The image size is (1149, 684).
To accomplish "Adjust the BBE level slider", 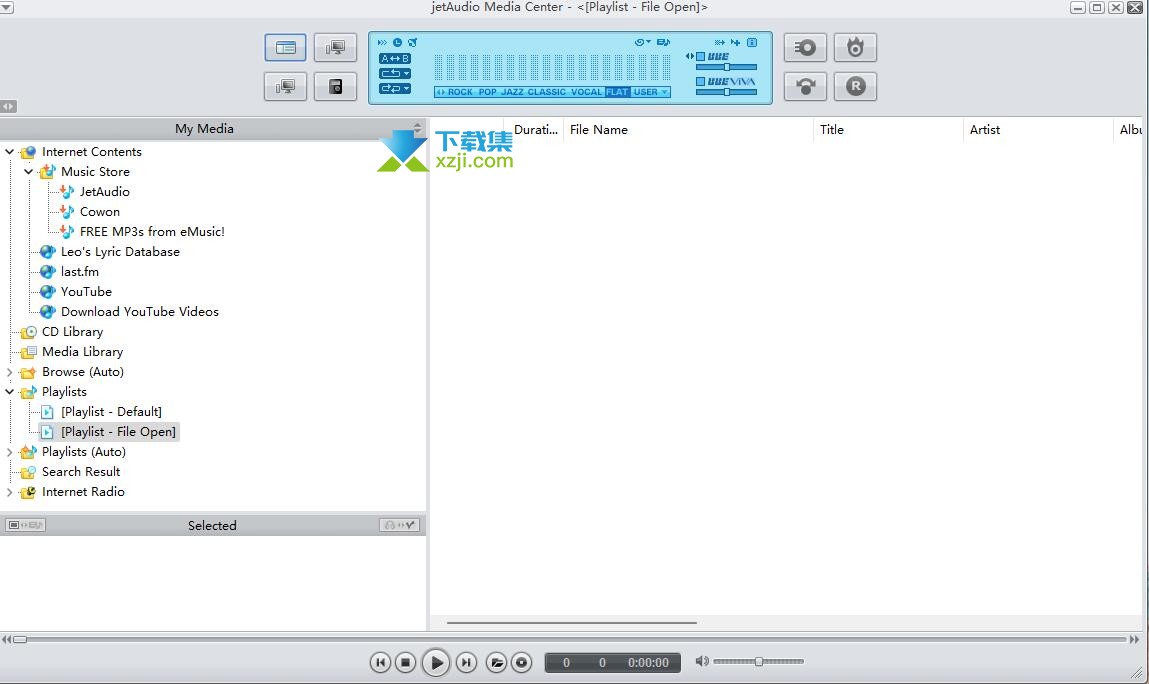I will [x=726, y=67].
